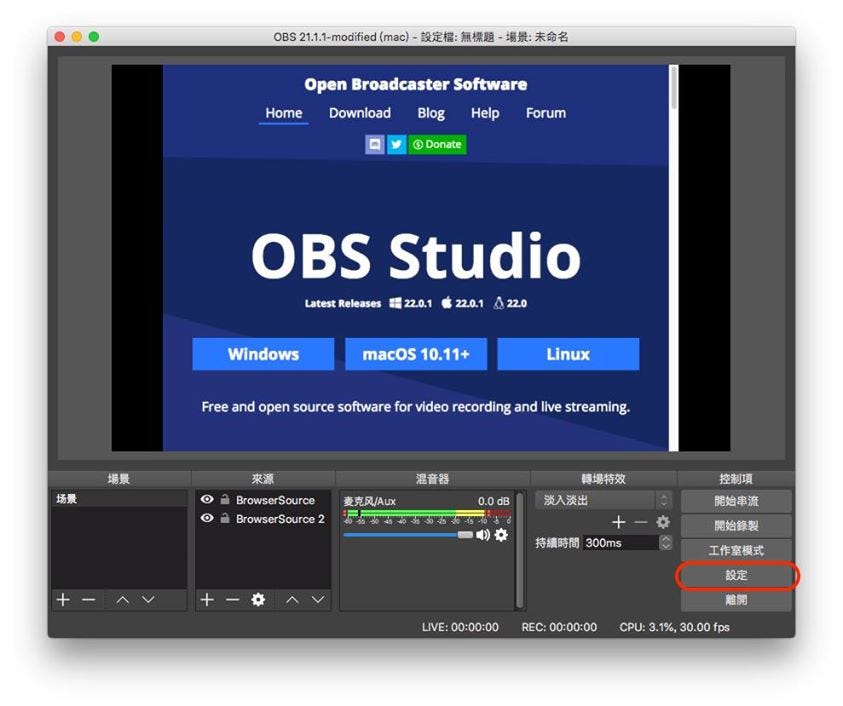Image resolution: width=843 pixels, height=706 pixels.
Task: Click 開始串流 start streaming button
Action: [x=736, y=501]
